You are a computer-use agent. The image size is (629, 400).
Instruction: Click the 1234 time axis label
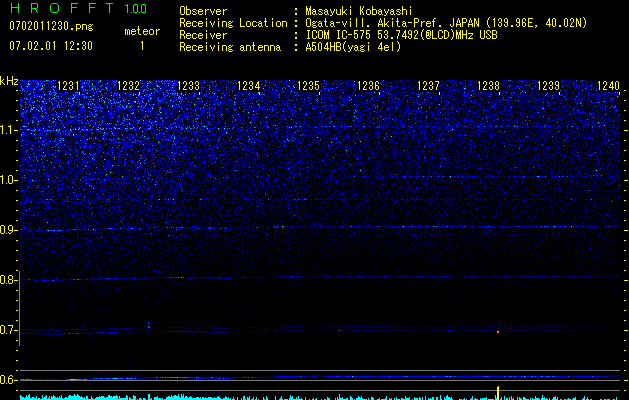(248, 86)
